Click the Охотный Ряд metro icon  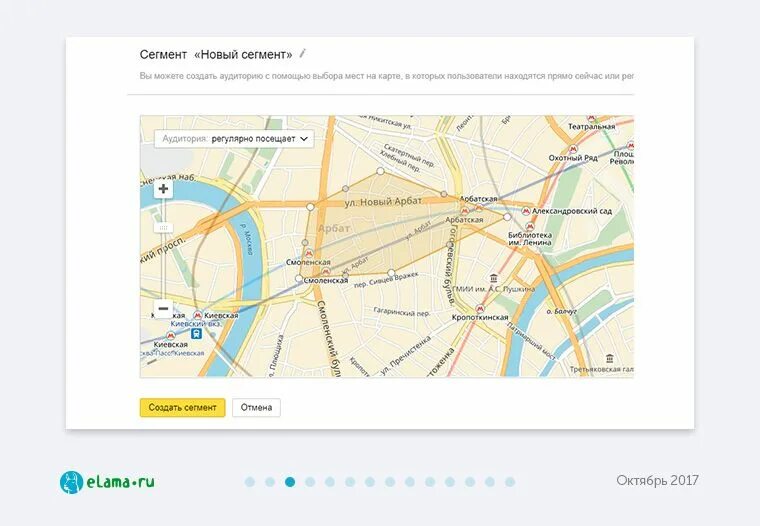pyautogui.click(x=573, y=149)
